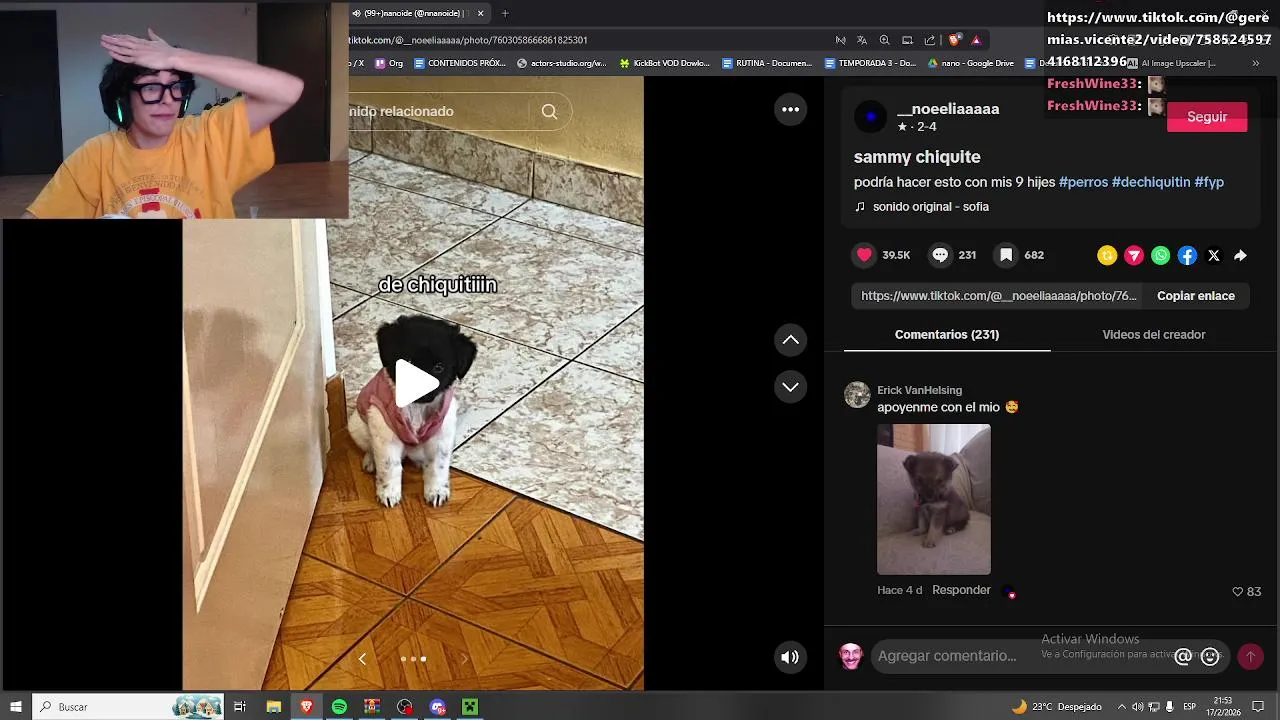Open the __noeeliaaaaa profile avatar
The width and height of the screenshot is (1280, 720).
click(870, 117)
